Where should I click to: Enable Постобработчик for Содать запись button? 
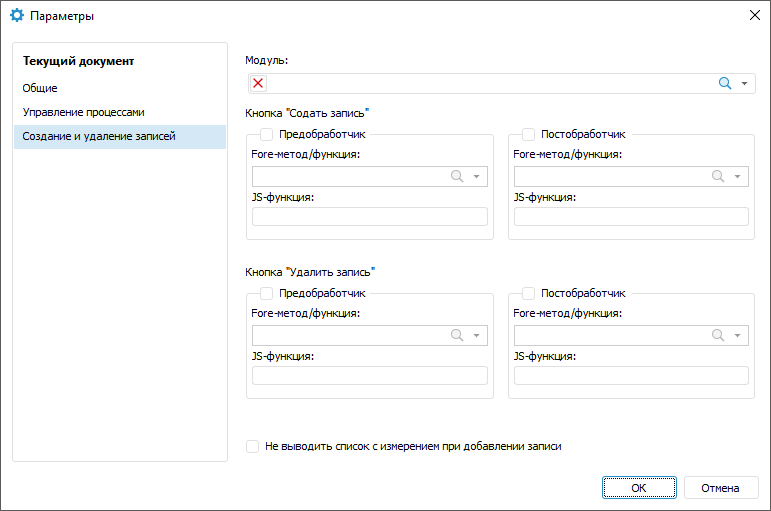[528, 134]
